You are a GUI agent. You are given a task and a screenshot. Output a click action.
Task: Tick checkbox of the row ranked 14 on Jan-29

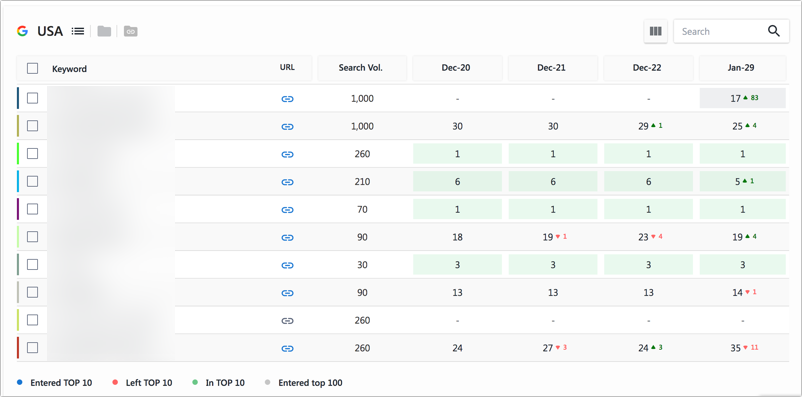tap(32, 292)
